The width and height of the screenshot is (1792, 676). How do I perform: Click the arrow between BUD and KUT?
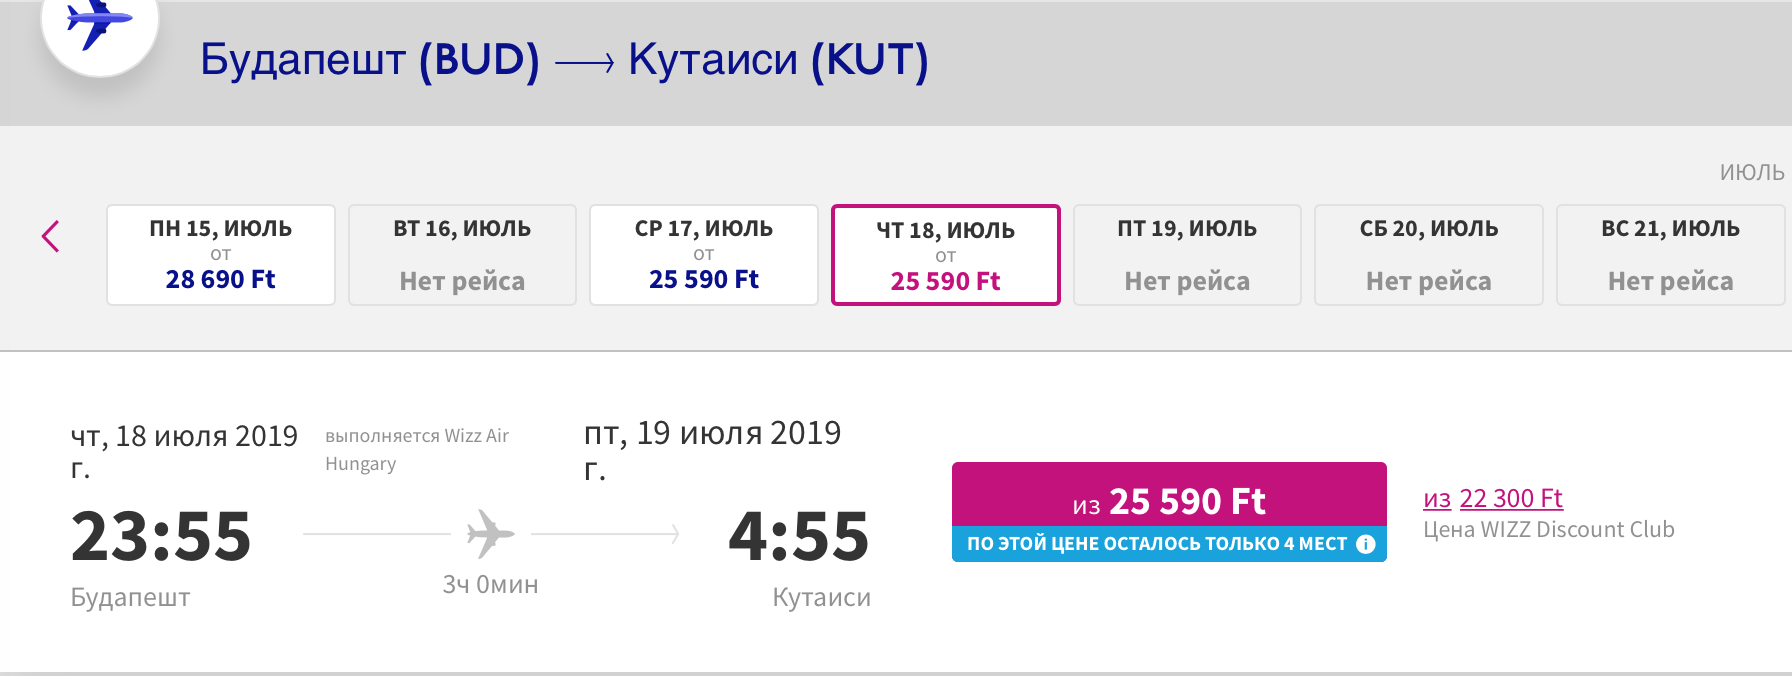[584, 64]
